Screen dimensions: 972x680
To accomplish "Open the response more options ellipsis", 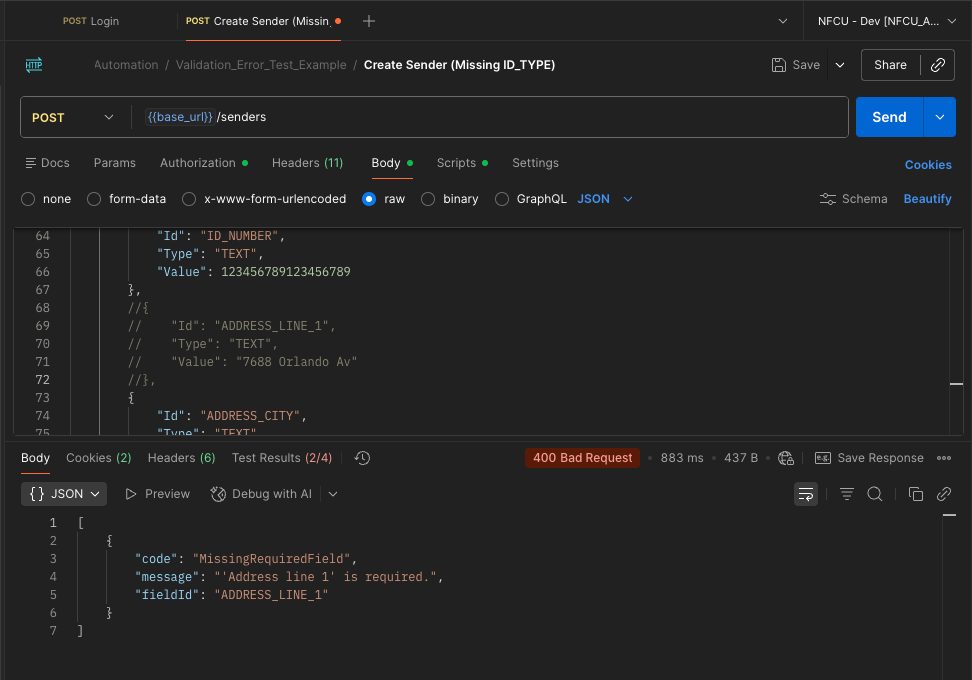I will tap(943, 458).
